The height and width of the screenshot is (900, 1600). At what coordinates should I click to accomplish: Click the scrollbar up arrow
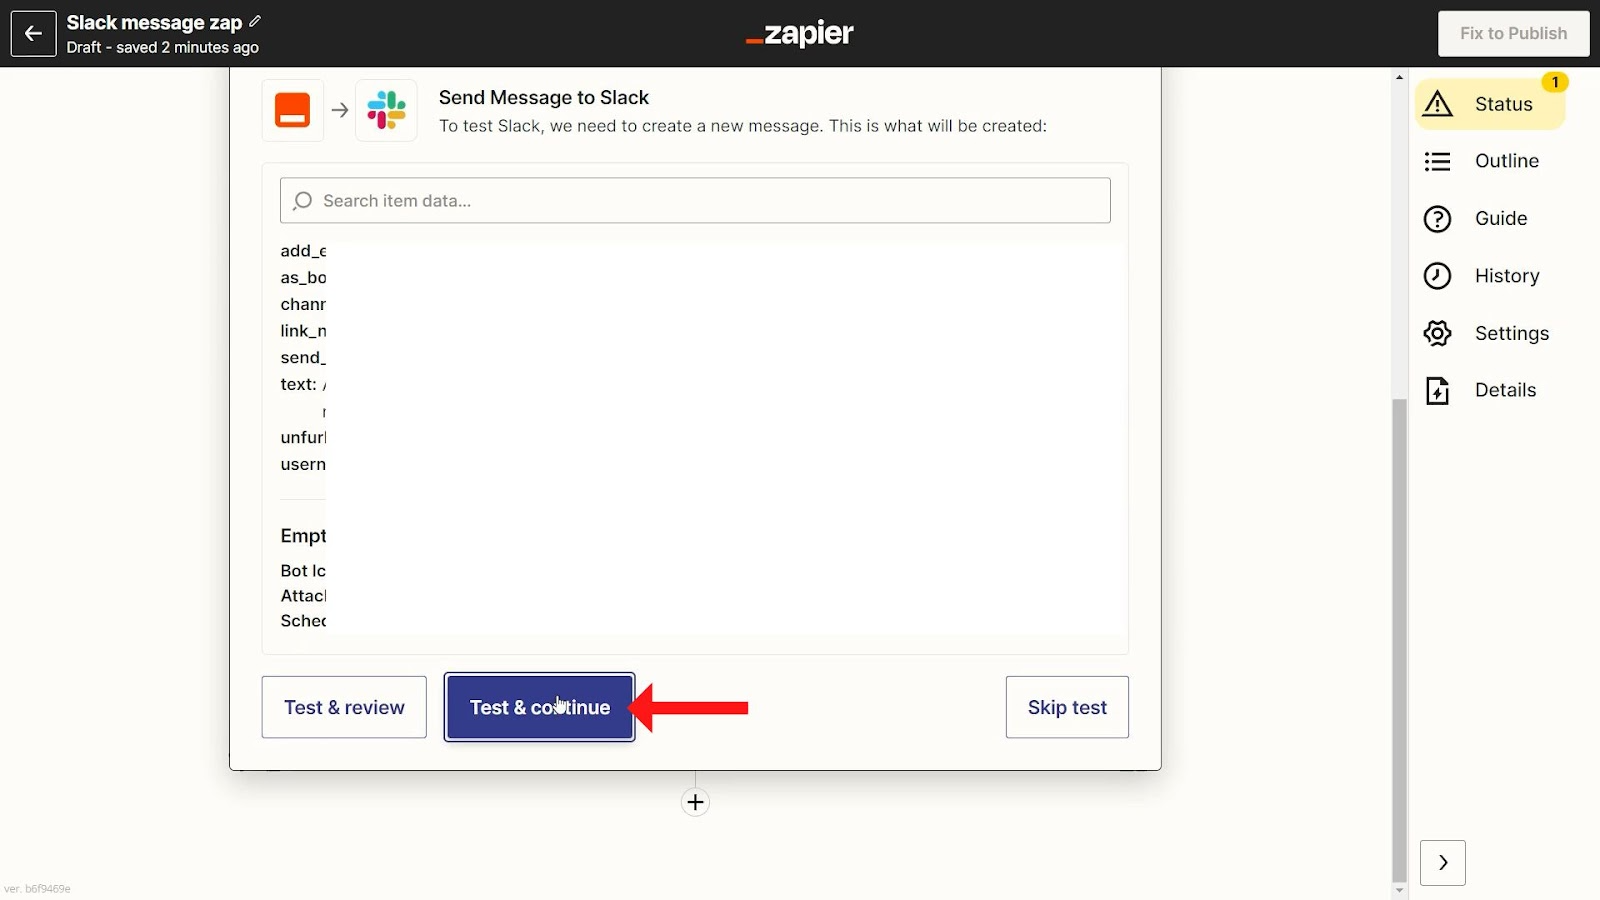(1399, 77)
